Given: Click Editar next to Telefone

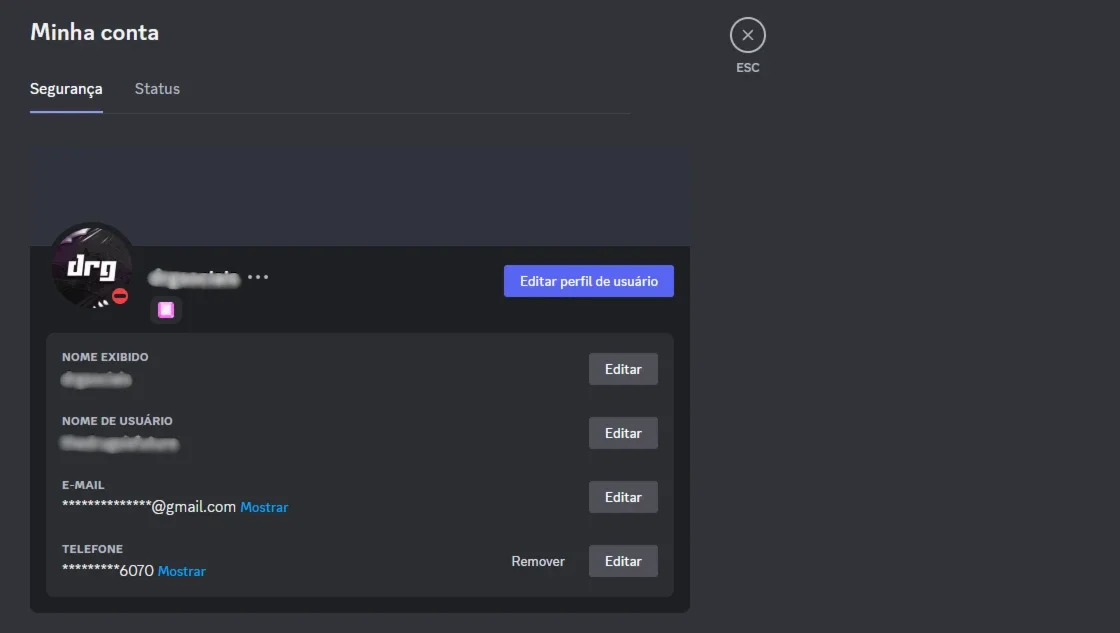Looking at the screenshot, I should [623, 561].
